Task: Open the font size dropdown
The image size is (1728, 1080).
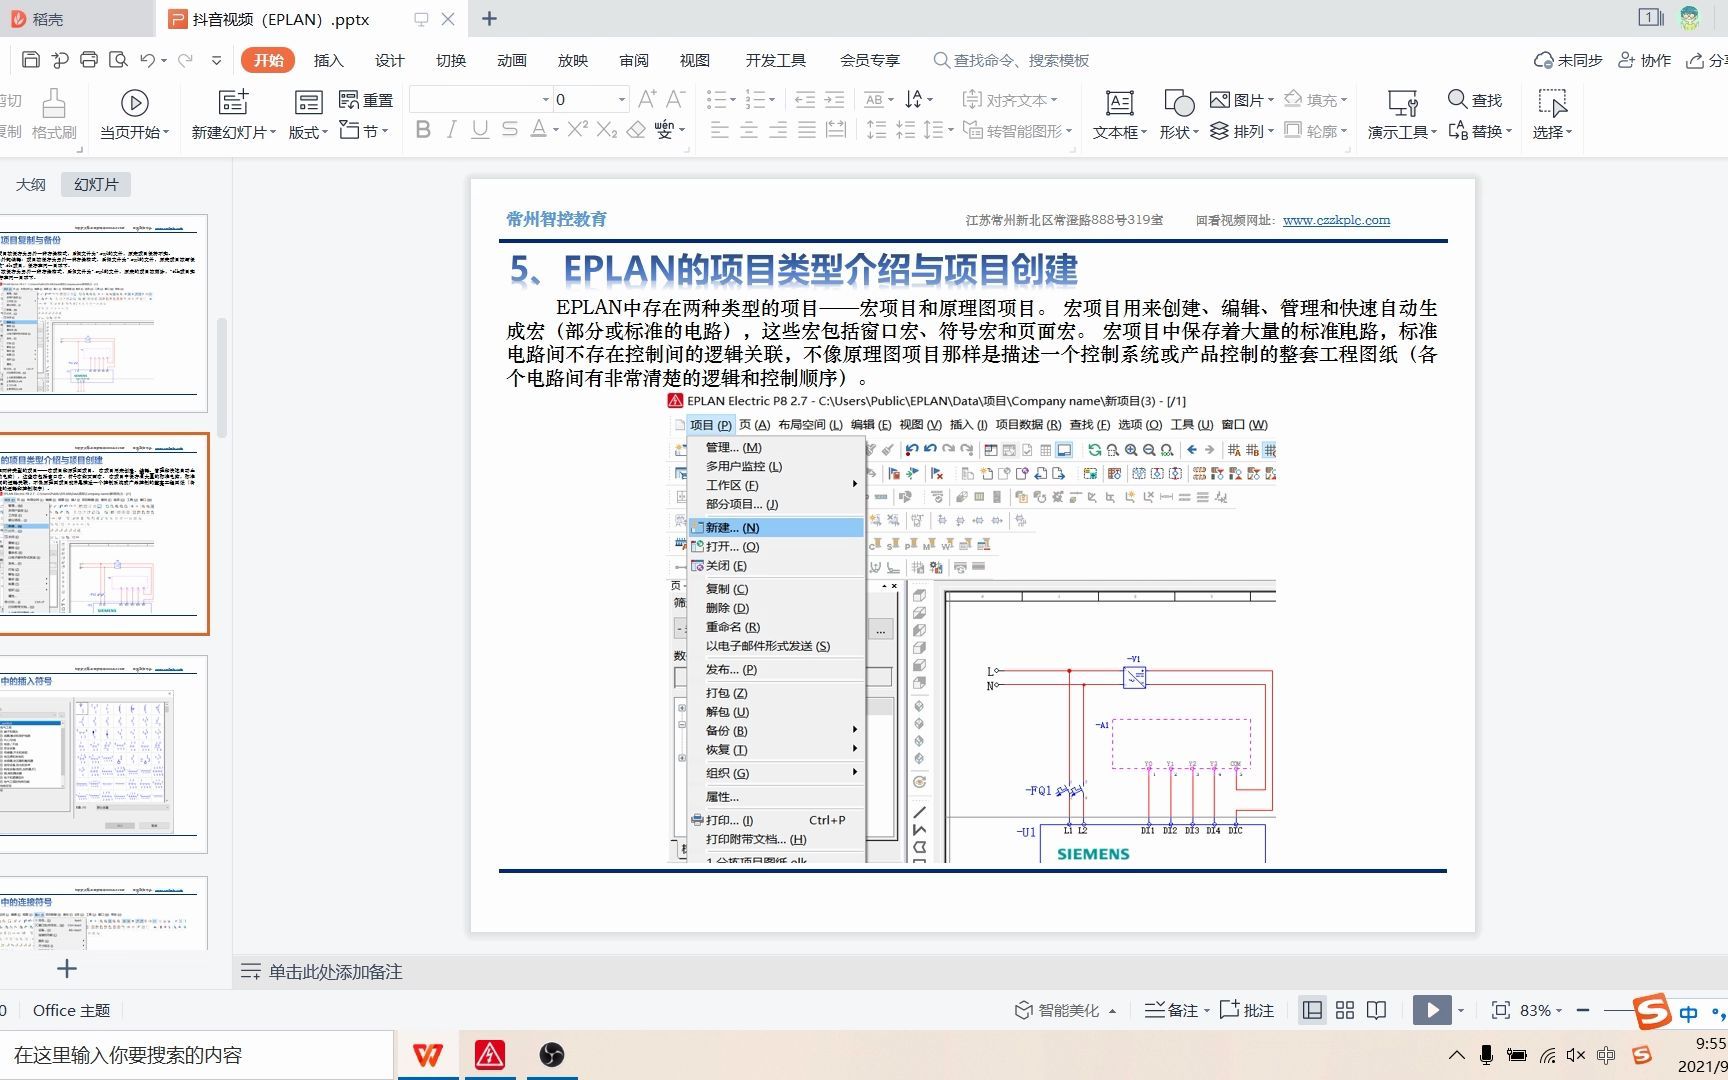Action: (x=621, y=99)
